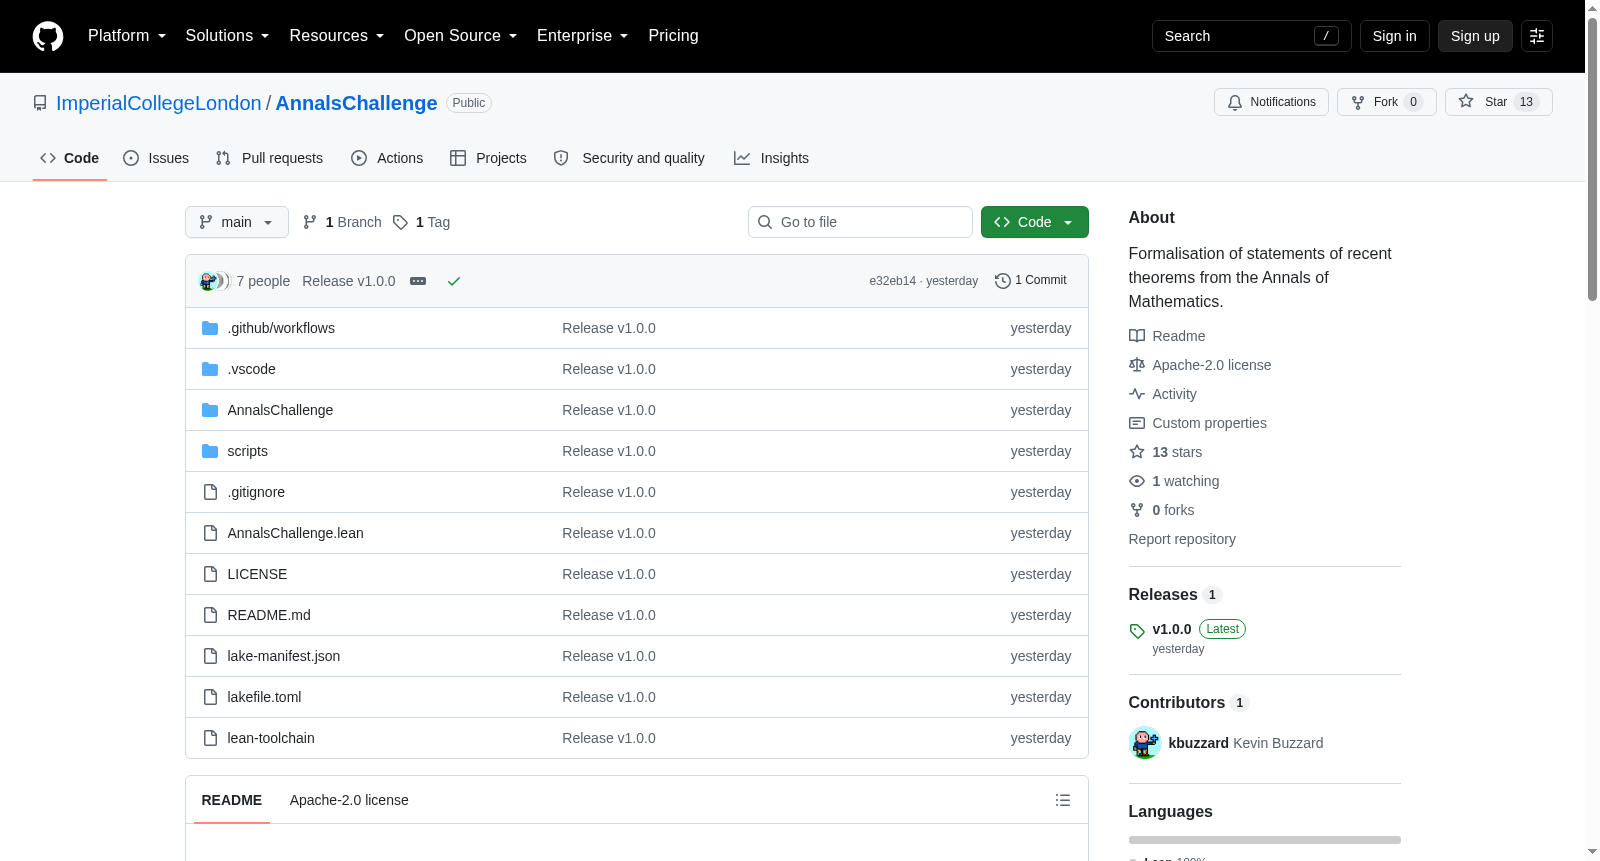The width and height of the screenshot is (1600, 861).
Task: Click the LICENSE file icon
Action: pos(210,574)
